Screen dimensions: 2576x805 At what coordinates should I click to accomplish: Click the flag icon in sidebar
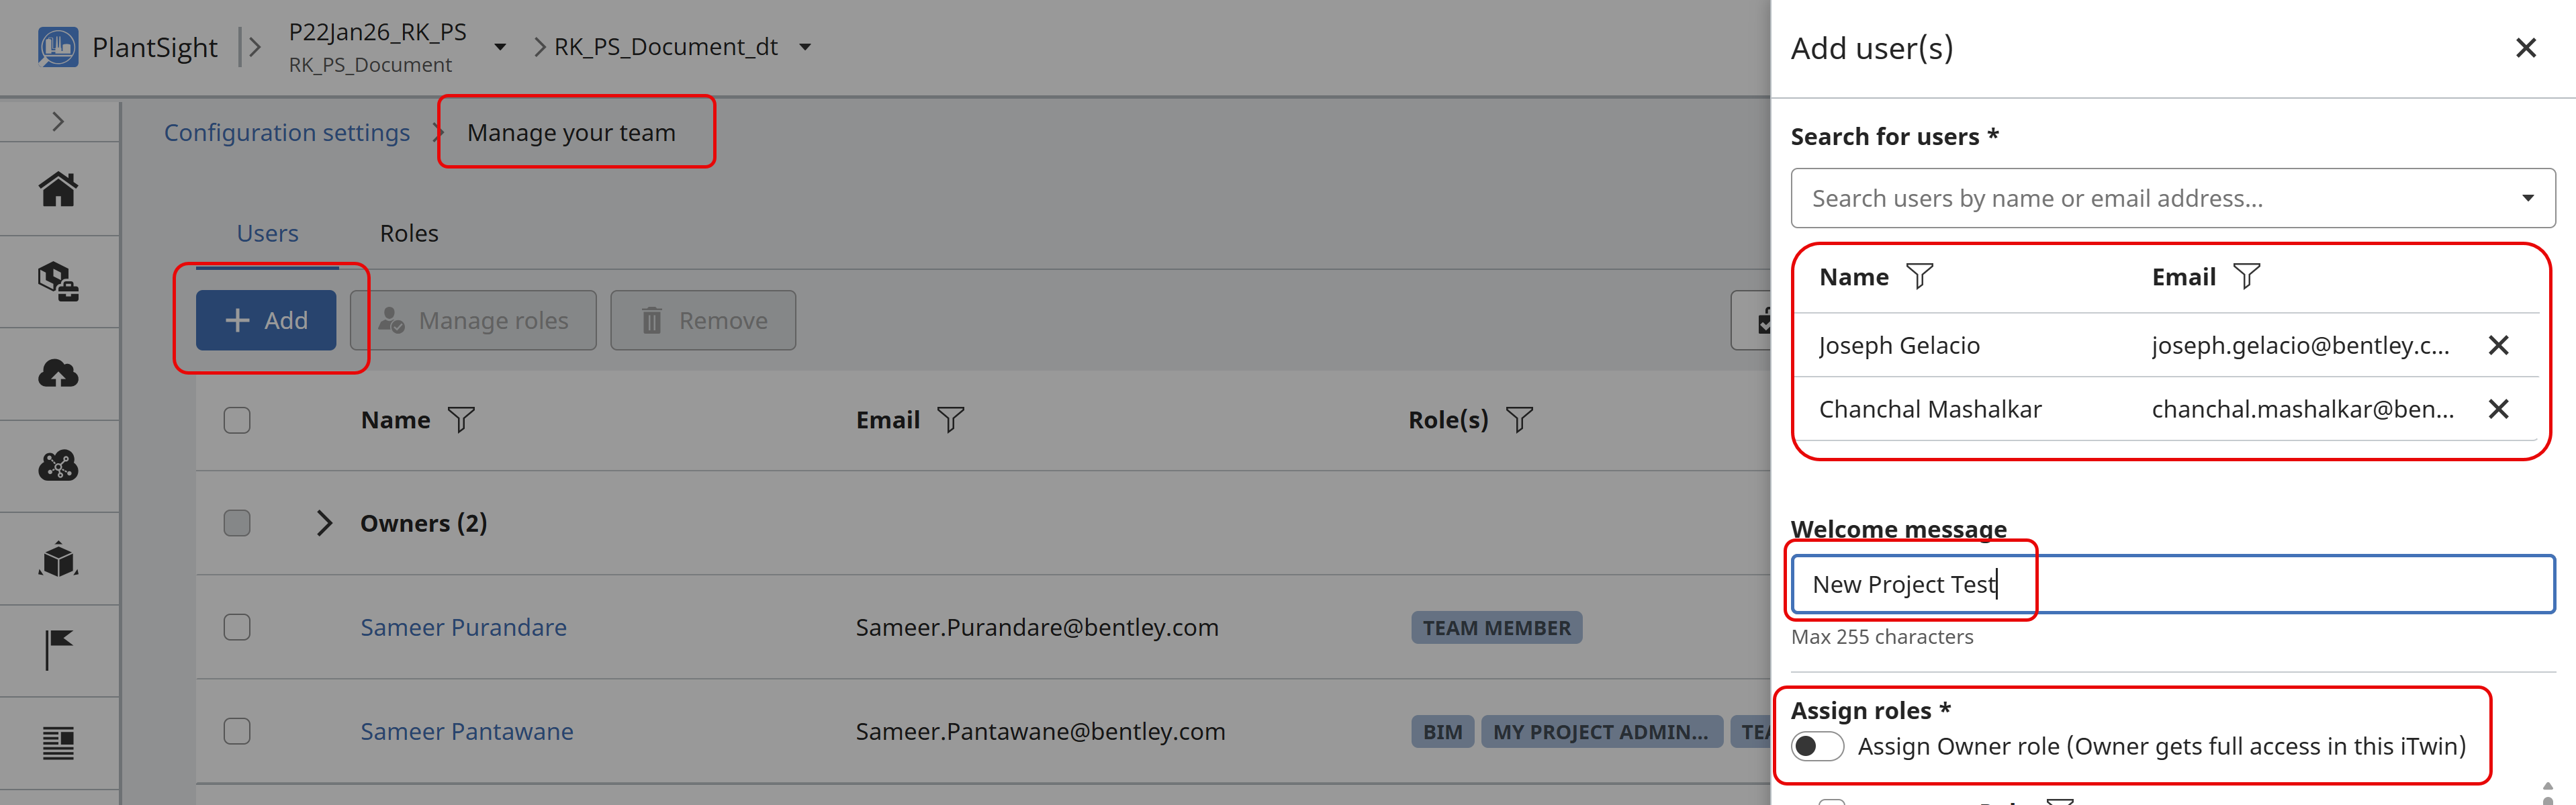coord(58,650)
